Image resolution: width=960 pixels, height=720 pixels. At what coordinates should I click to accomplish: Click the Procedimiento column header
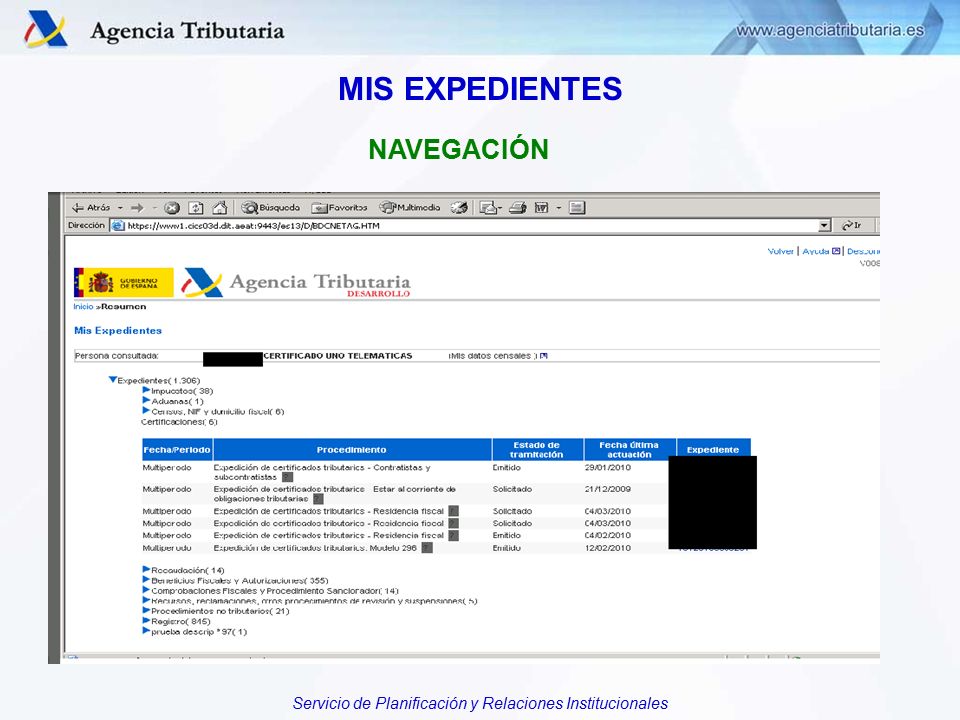point(351,449)
